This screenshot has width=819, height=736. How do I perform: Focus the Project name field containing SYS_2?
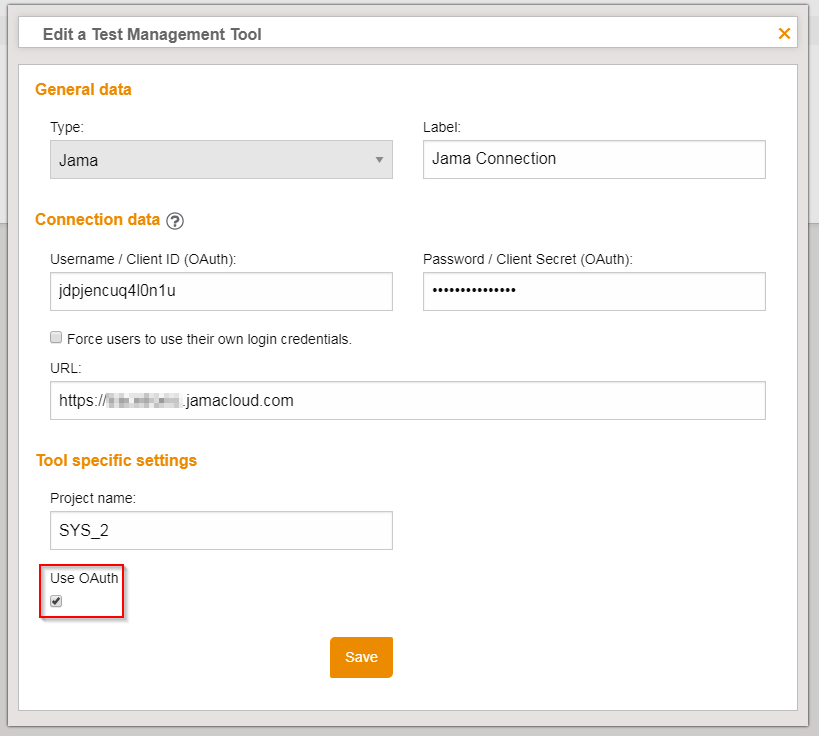(x=221, y=531)
